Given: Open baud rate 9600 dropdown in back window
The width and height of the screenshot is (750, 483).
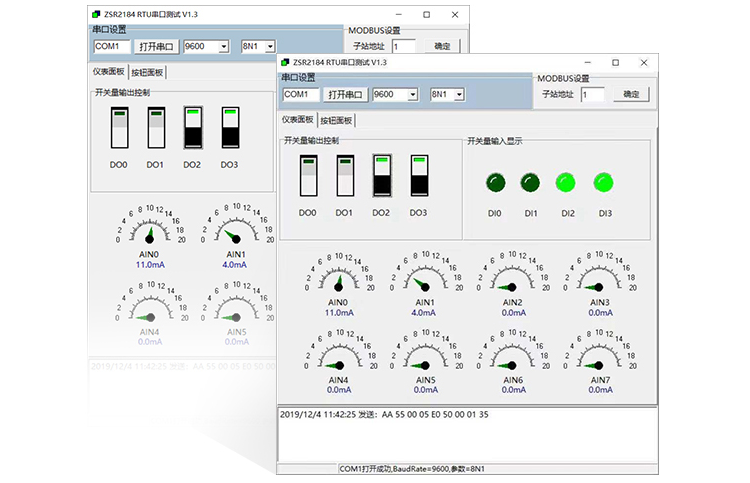Looking at the screenshot, I should pyautogui.click(x=224, y=46).
